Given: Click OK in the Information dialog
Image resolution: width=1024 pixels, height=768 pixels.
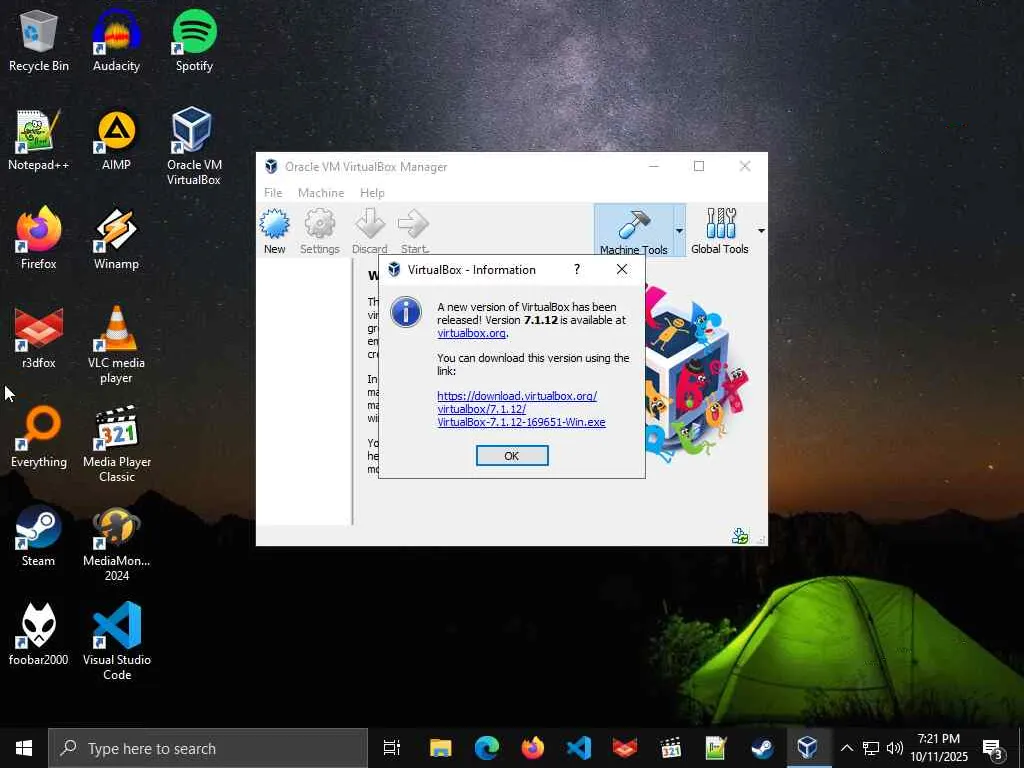Looking at the screenshot, I should (x=512, y=456).
